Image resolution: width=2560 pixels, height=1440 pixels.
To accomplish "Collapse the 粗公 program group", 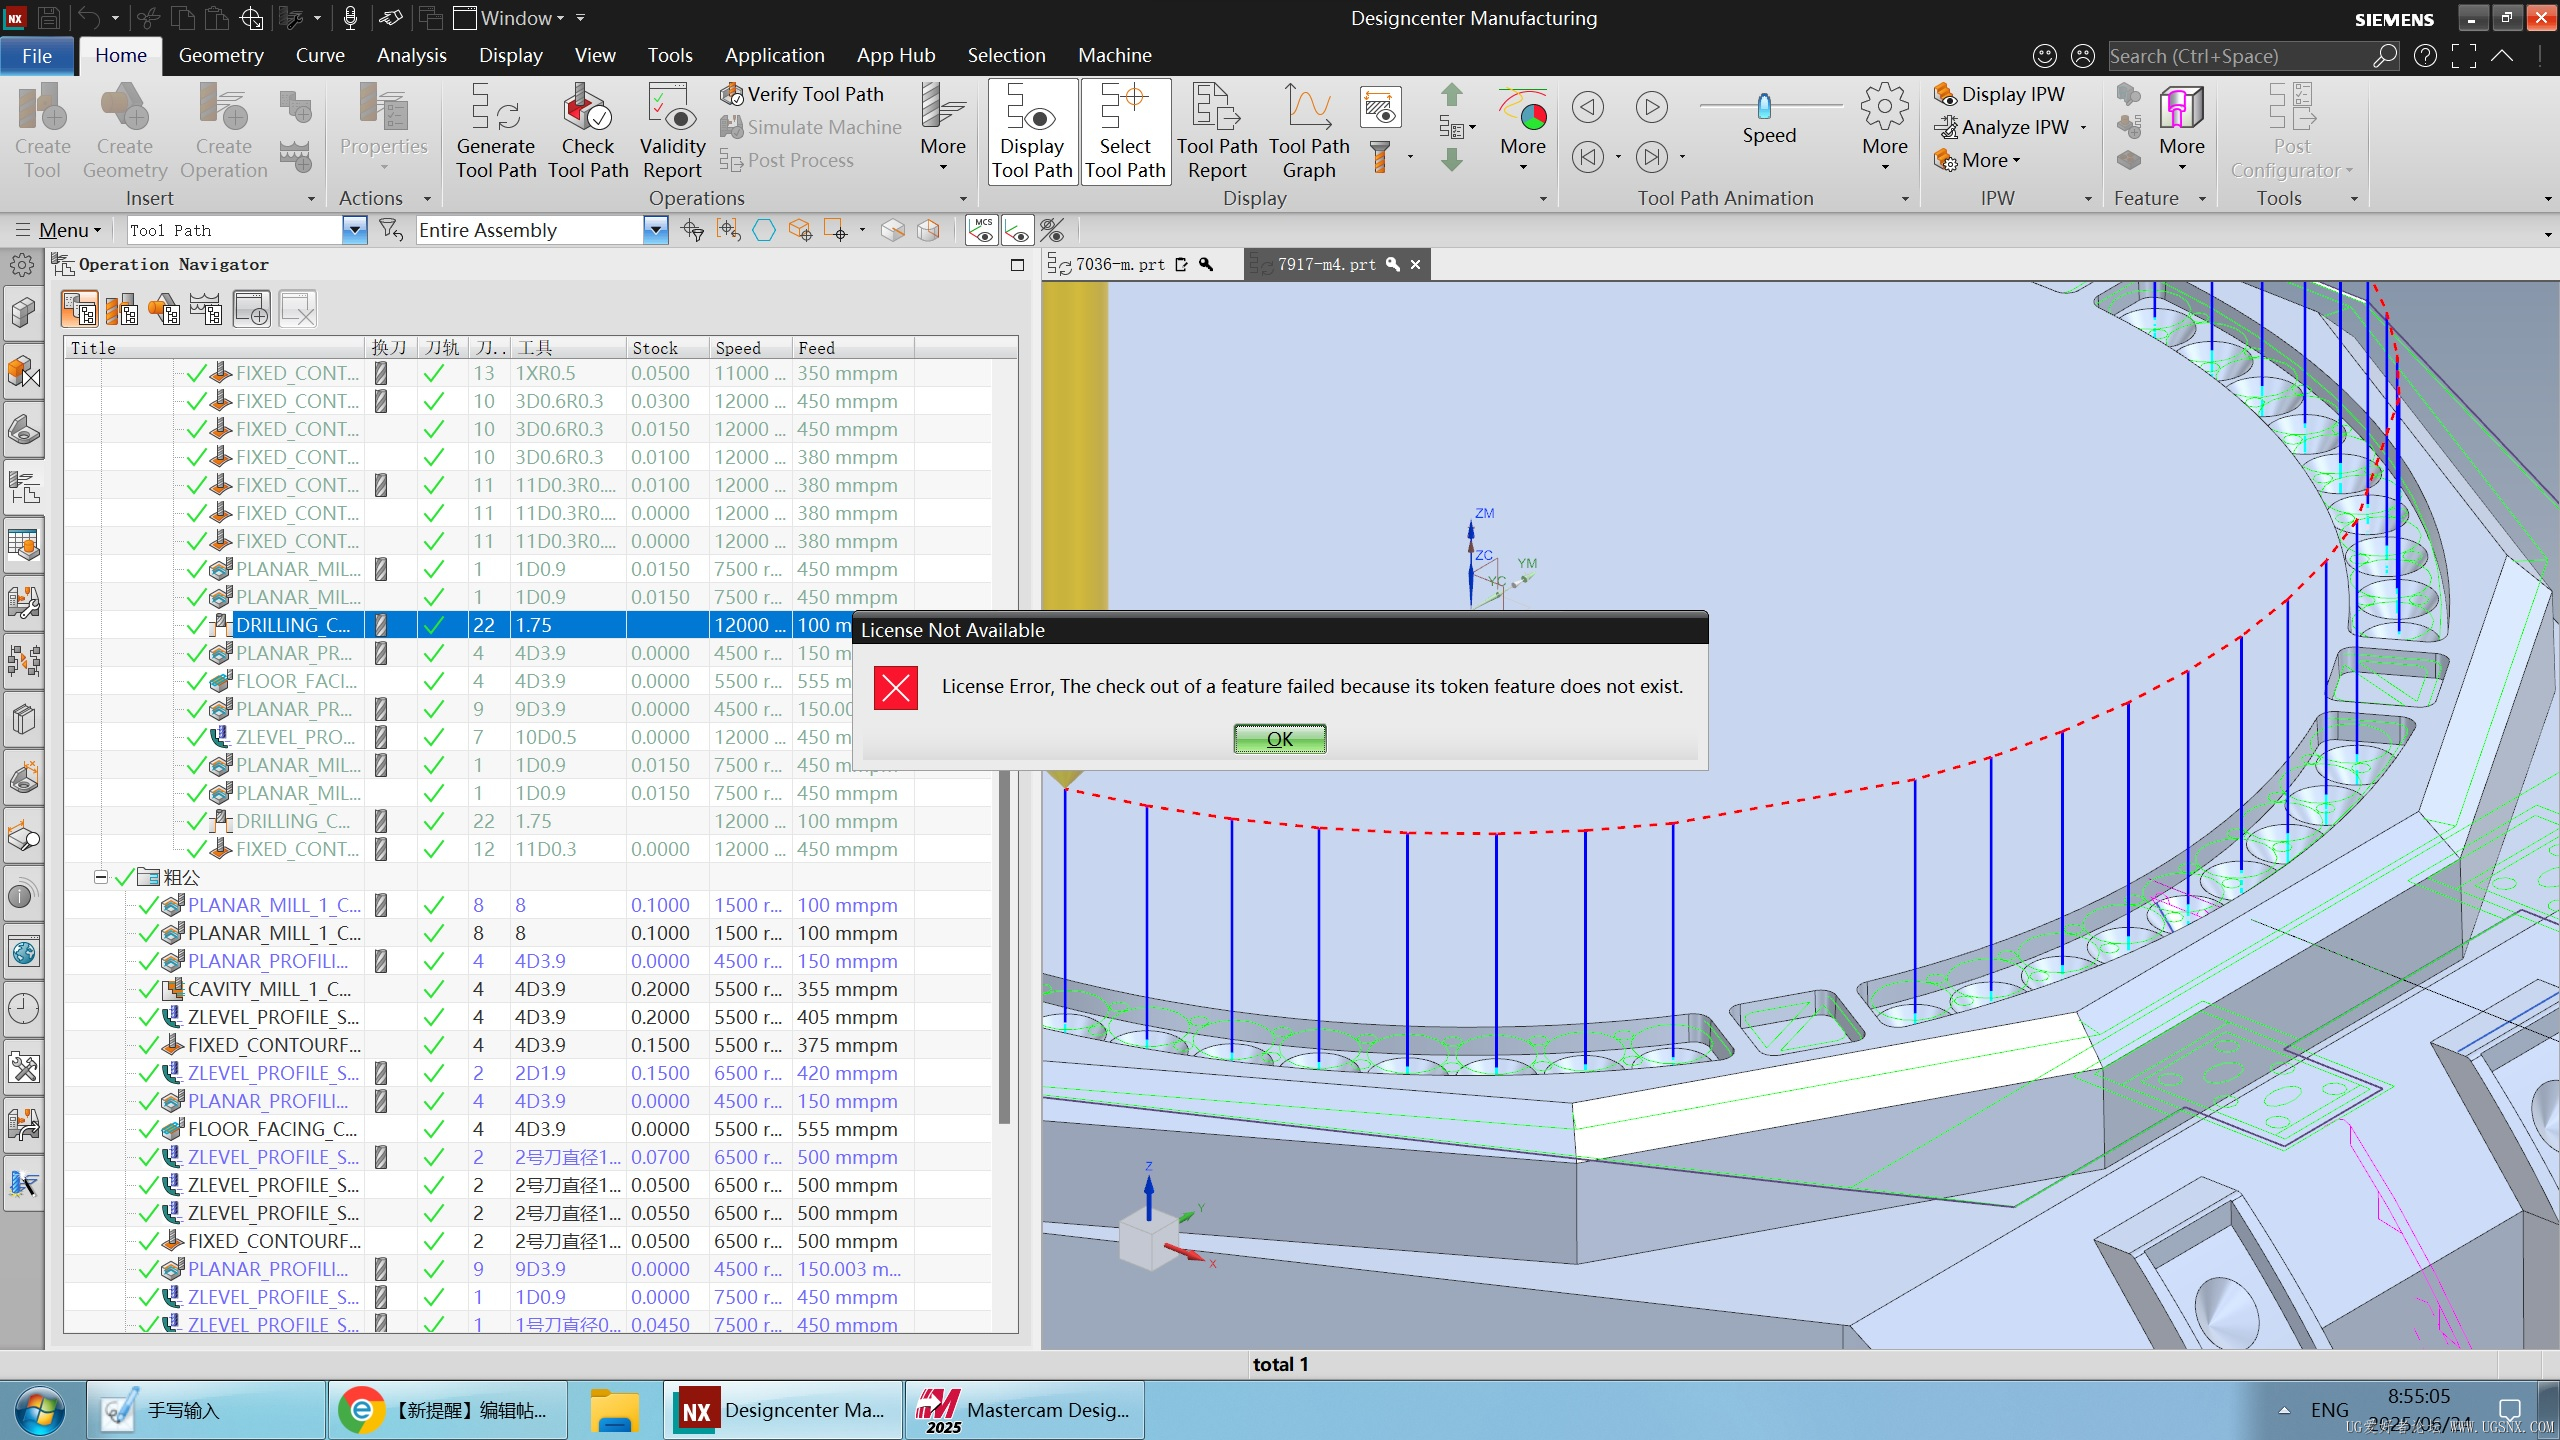I will click(101, 877).
